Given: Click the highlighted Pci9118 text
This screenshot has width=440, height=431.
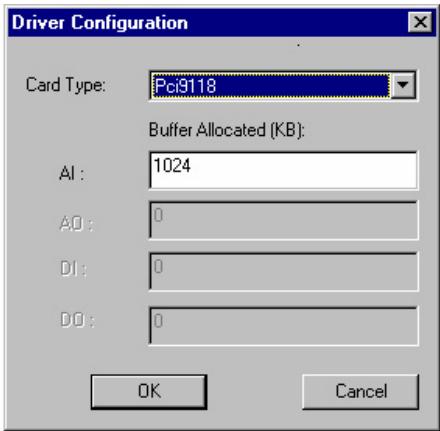Looking at the screenshot, I should (185, 86).
